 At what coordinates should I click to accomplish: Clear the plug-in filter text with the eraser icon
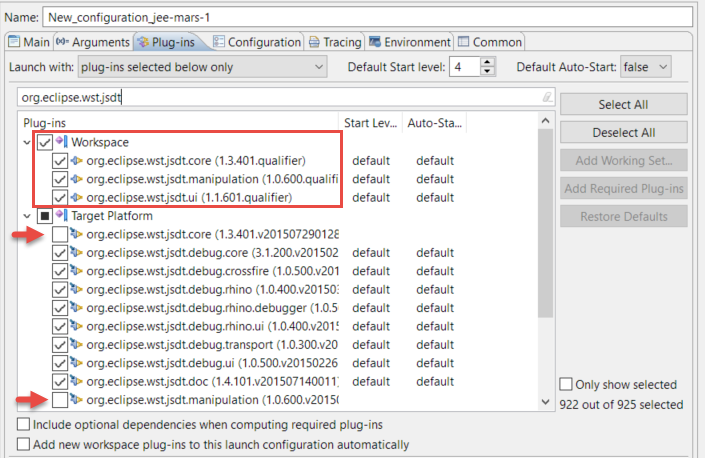[547, 97]
